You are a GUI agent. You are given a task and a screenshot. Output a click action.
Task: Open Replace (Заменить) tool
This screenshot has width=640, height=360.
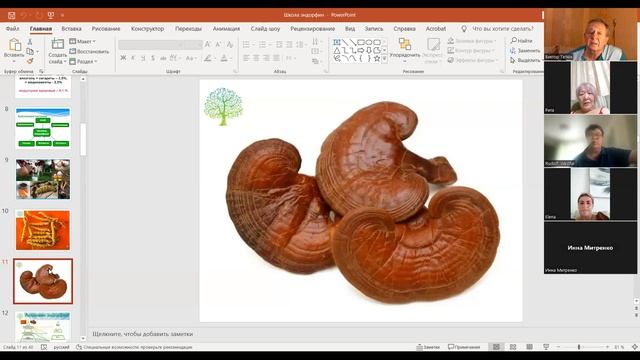525,51
